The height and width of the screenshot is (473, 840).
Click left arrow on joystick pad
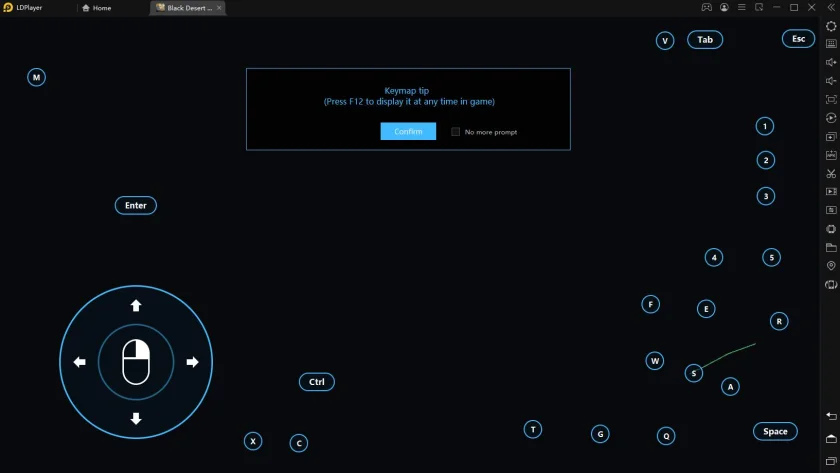click(79, 362)
